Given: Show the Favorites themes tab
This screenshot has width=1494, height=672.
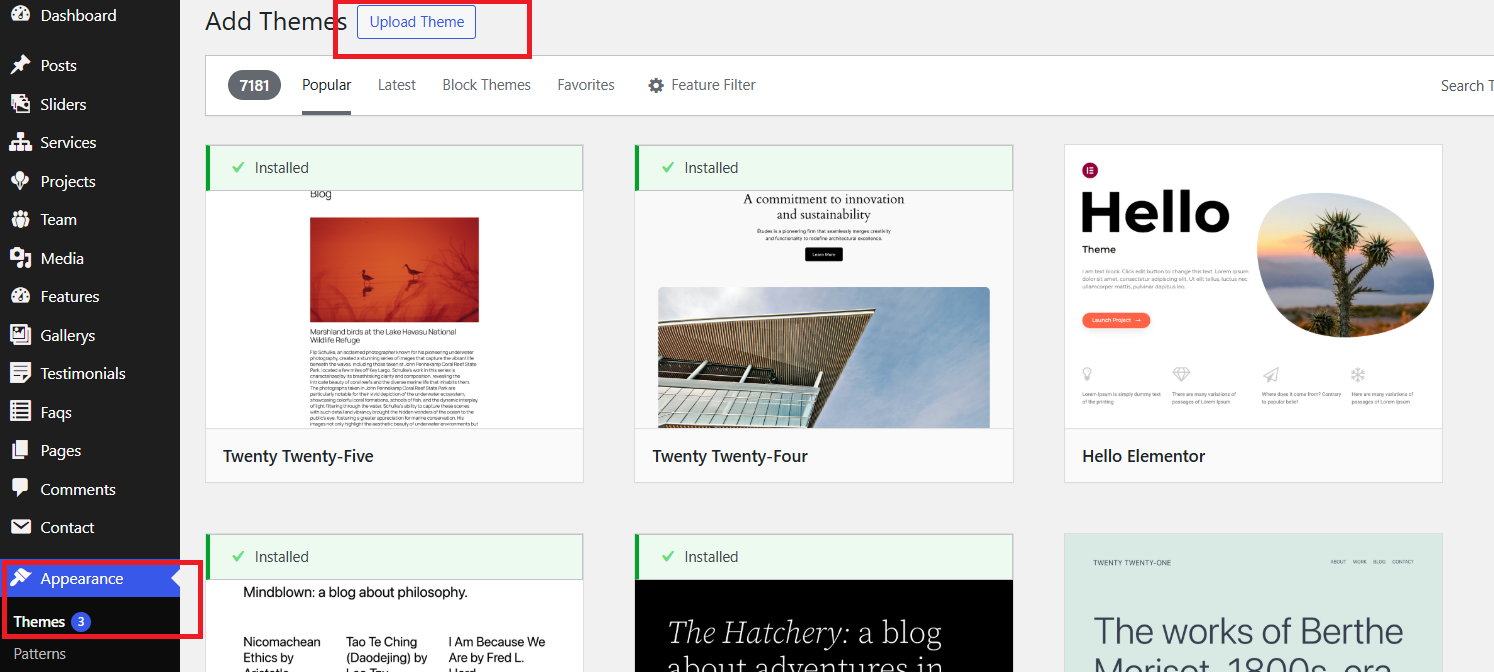Looking at the screenshot, I should pos(586,85).
